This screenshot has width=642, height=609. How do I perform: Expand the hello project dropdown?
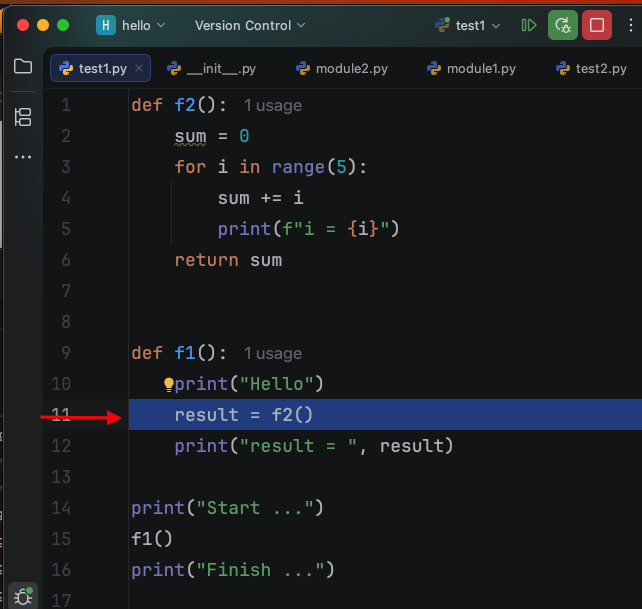(131, 25)
